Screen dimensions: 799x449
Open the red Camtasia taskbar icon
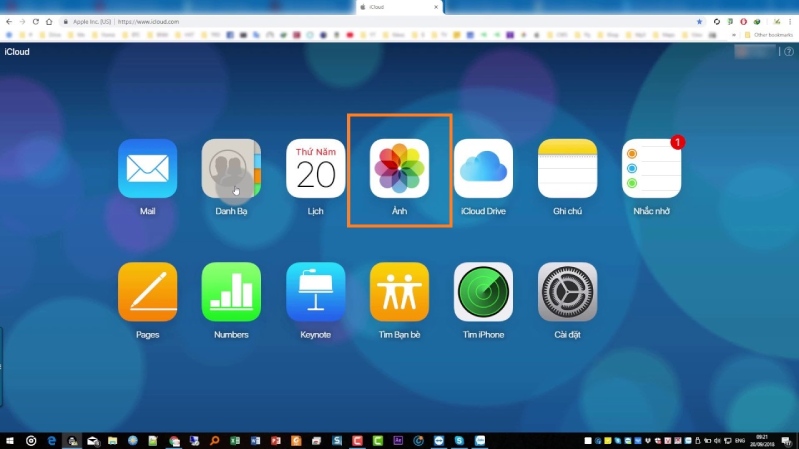click(x=357, y=441)
